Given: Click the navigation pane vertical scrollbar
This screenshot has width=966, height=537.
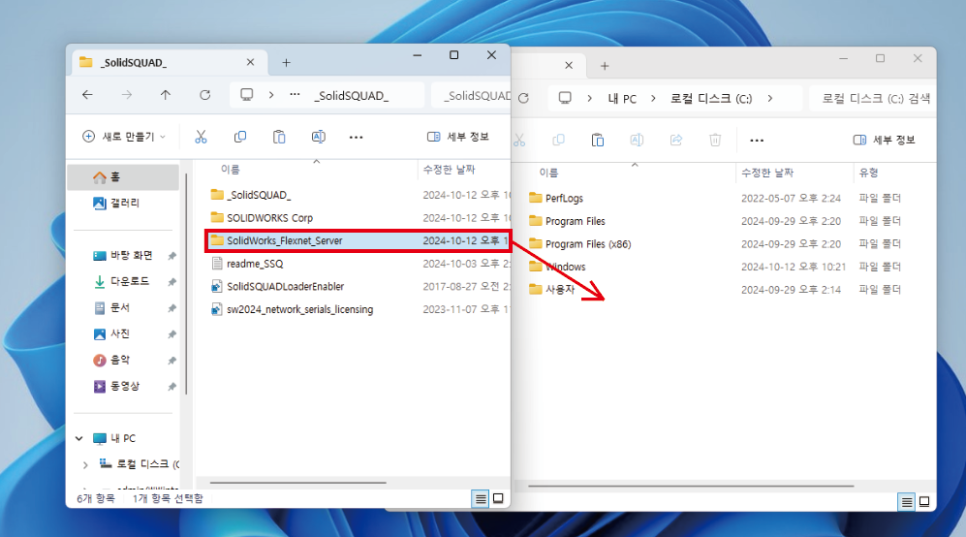Looking at the screenshot, I should coord(185,283).
